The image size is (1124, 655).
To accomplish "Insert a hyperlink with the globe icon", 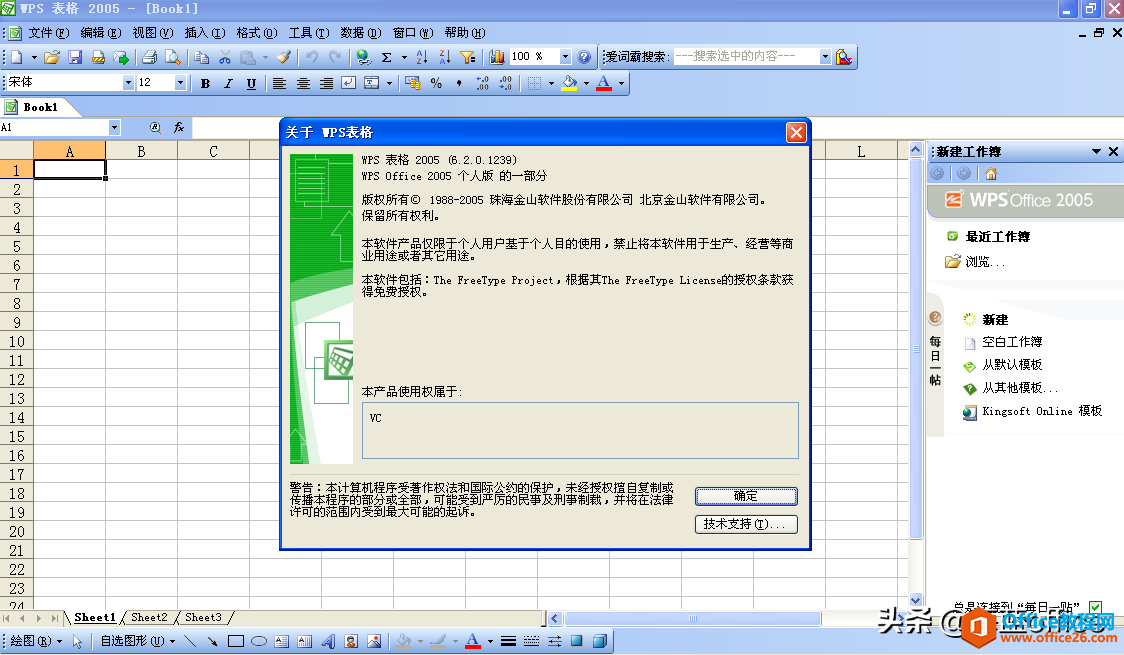I will point(363,57).
